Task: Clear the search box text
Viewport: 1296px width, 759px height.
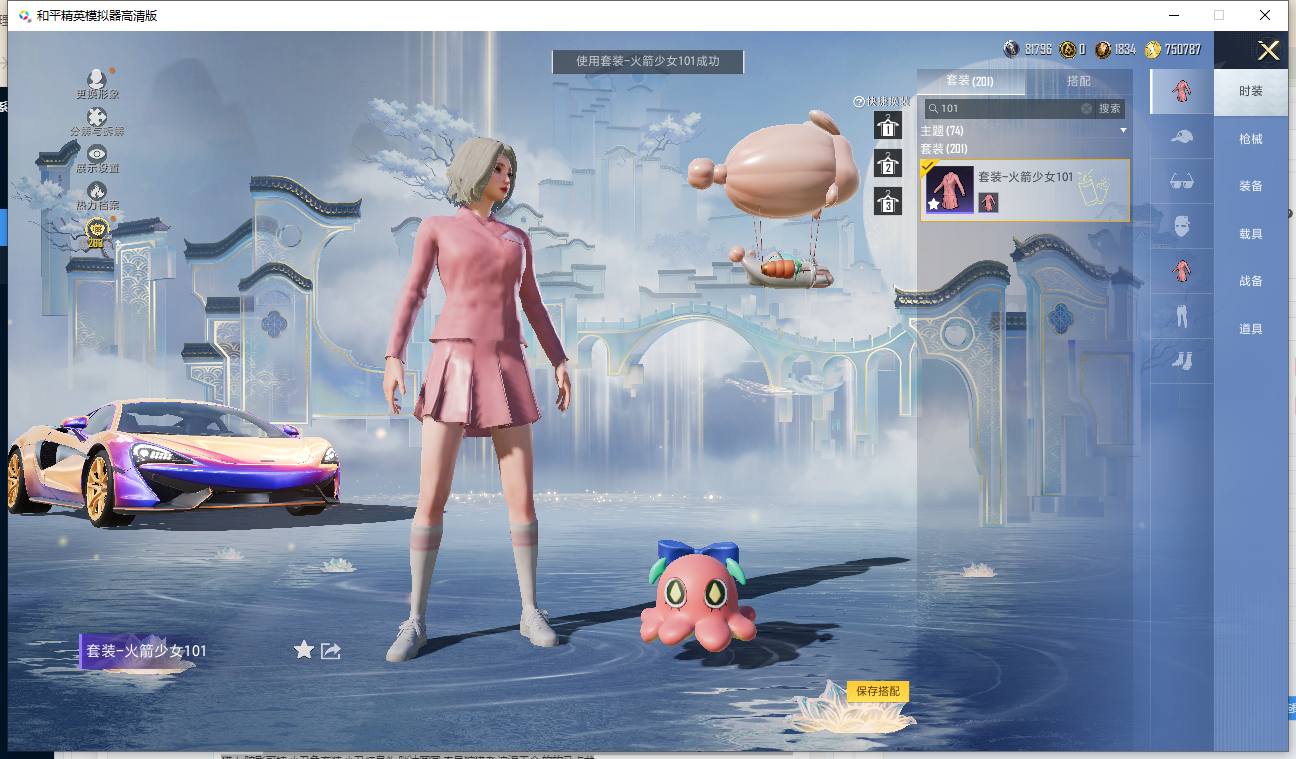Action: point(1087,108)
